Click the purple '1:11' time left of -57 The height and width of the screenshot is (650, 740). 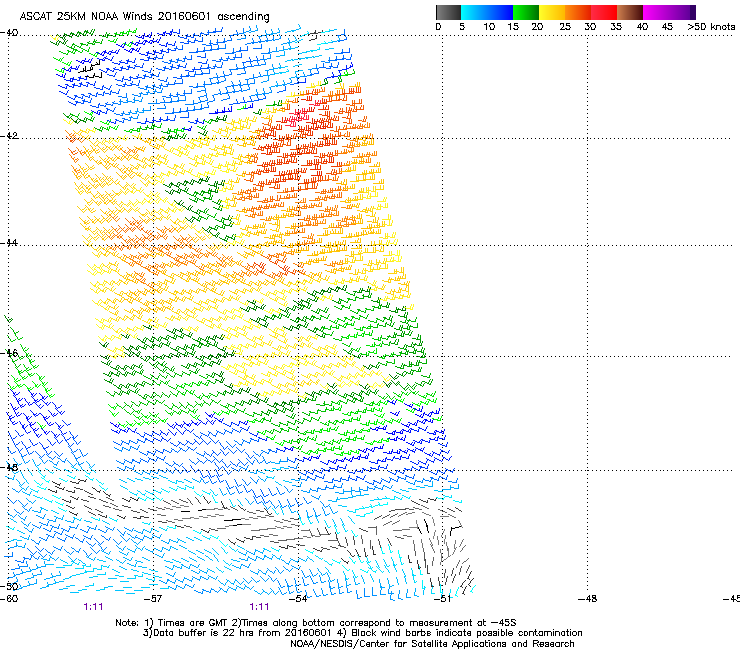93,607
